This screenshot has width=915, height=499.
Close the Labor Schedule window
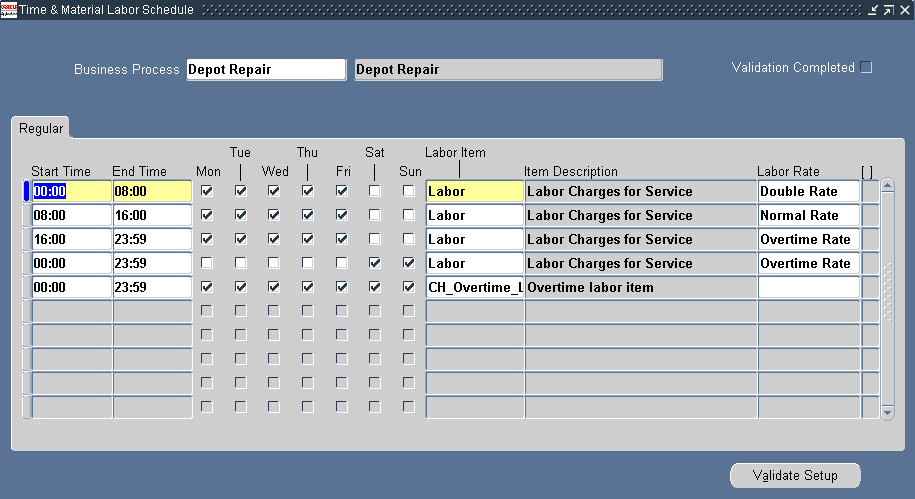[905, 10]
